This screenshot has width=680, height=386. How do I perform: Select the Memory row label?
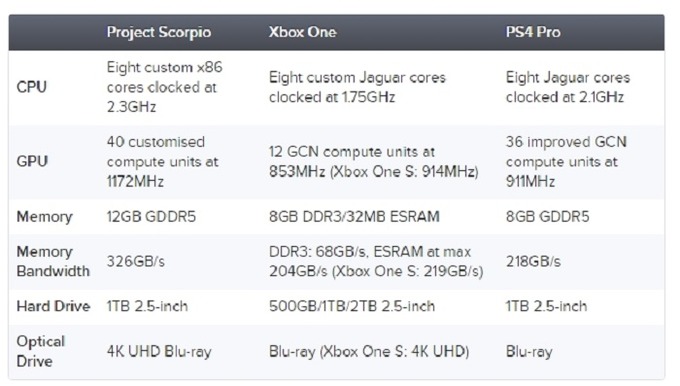[x=44, y=216]
